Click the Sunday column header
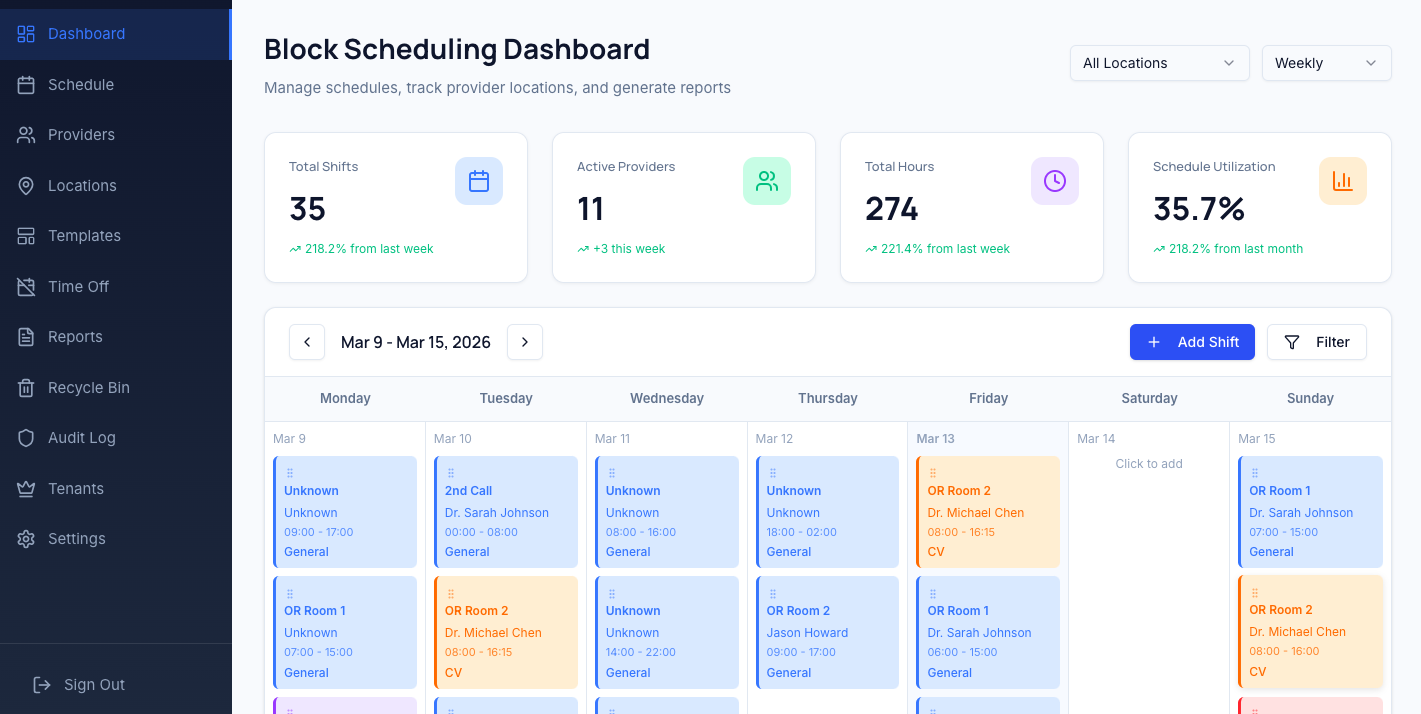1421x714 pixels. [1310, 398]
